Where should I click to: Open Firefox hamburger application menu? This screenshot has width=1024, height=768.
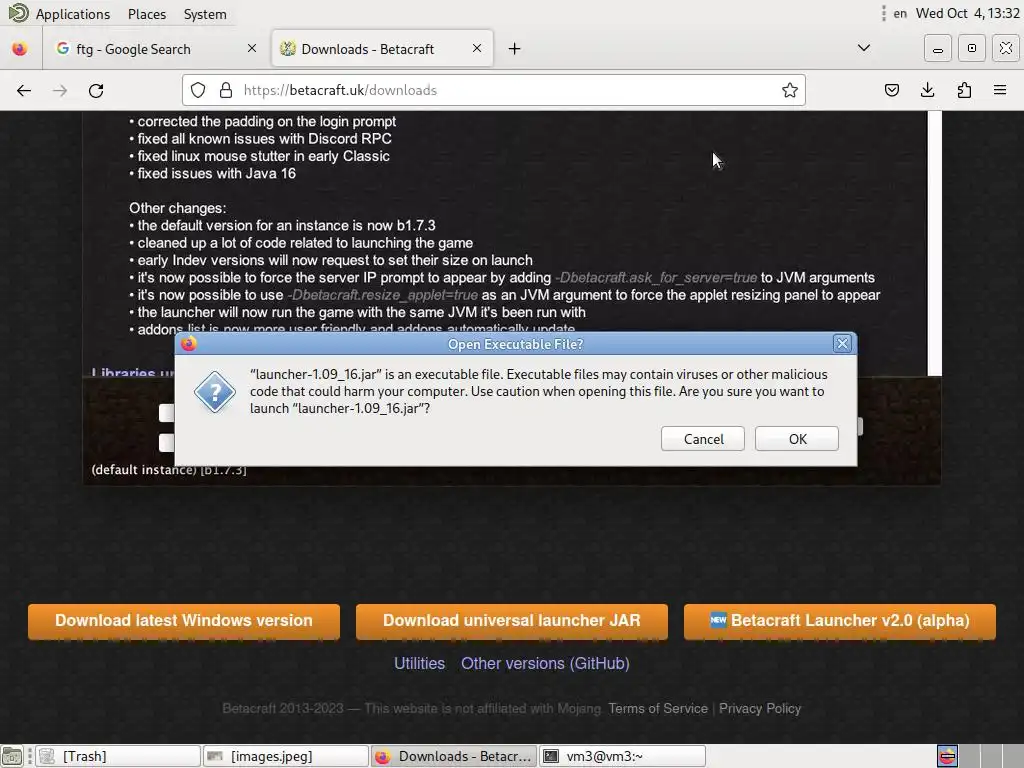tap(1000, 90)
